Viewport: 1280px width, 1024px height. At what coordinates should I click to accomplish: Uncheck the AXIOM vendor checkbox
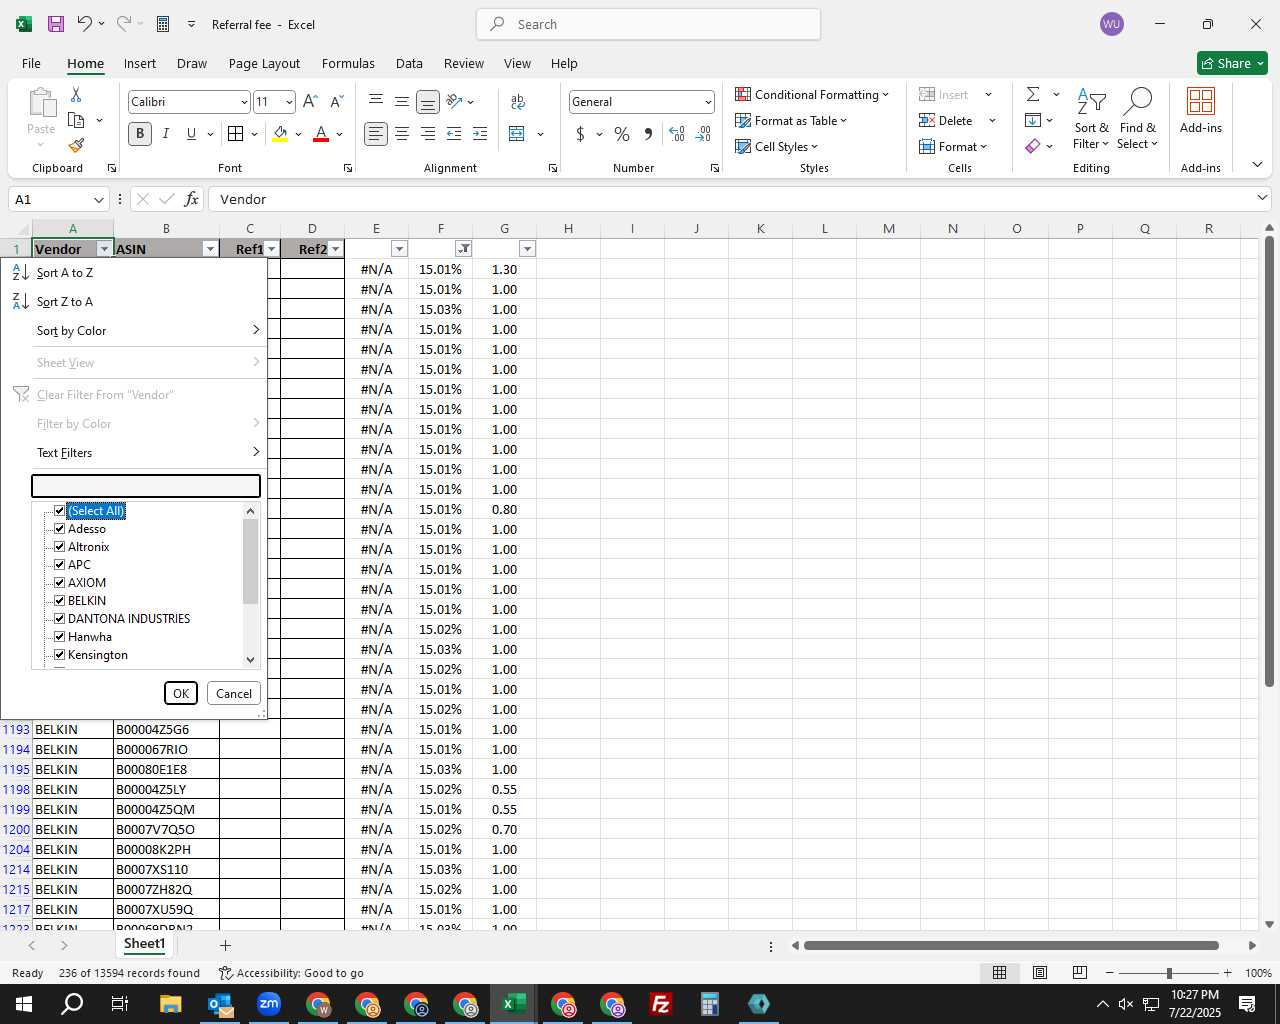[x=59, y=583]
